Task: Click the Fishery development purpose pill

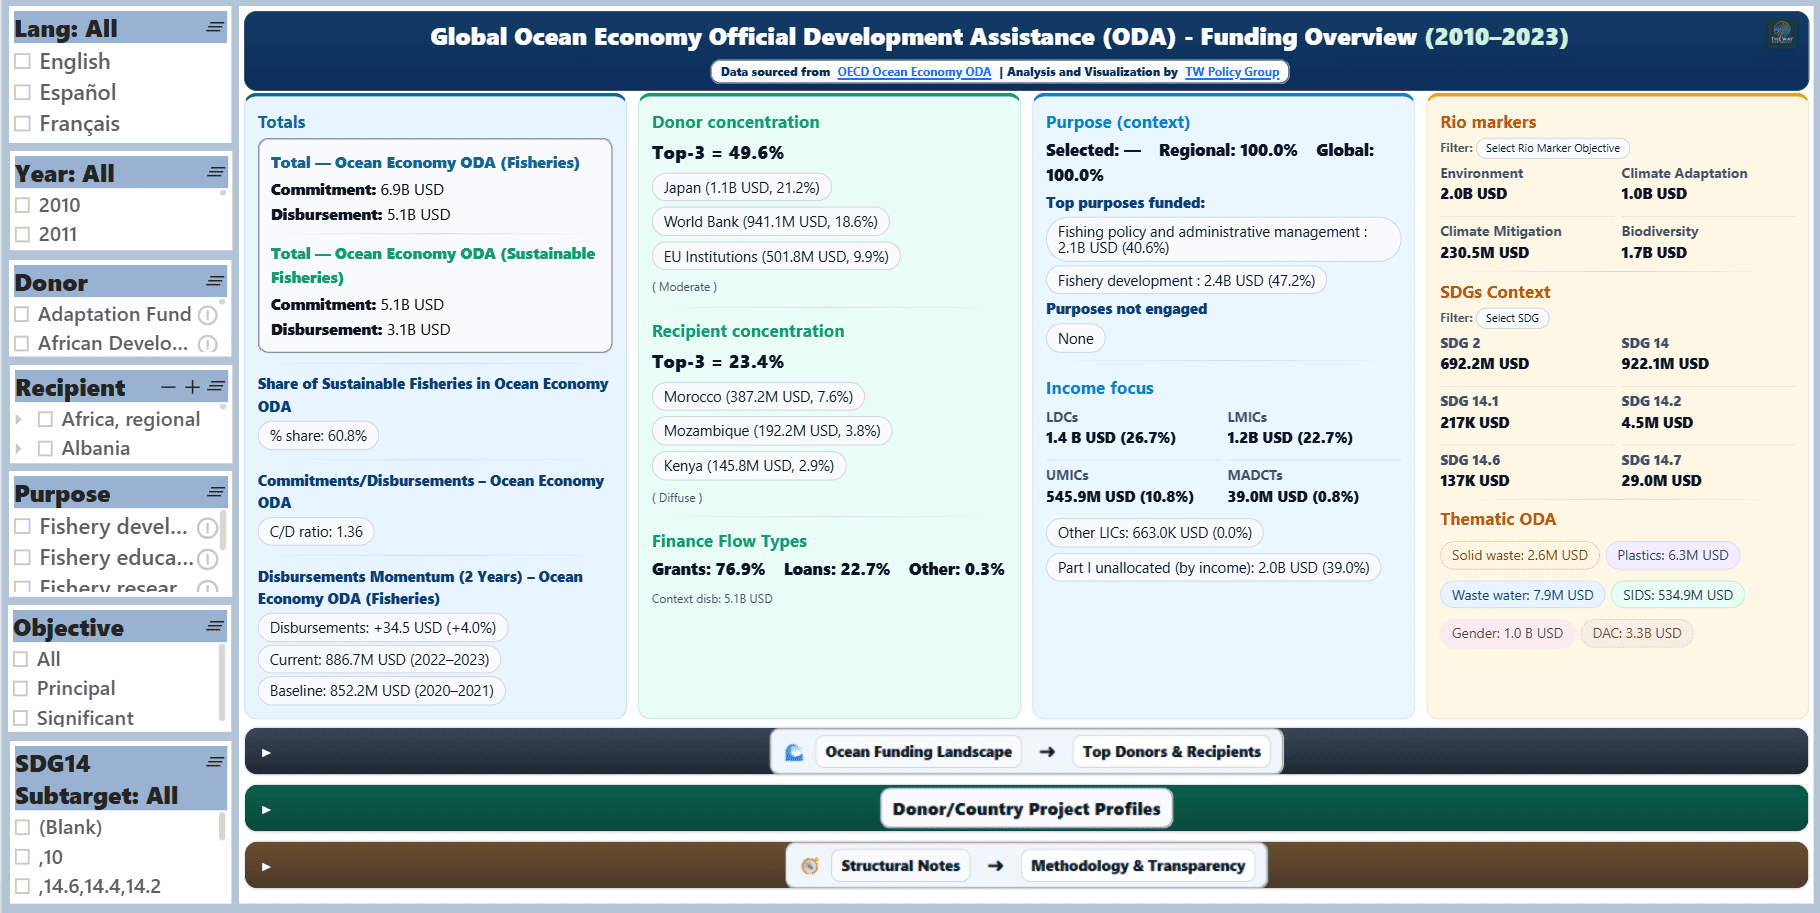Action: point(1186,281)
